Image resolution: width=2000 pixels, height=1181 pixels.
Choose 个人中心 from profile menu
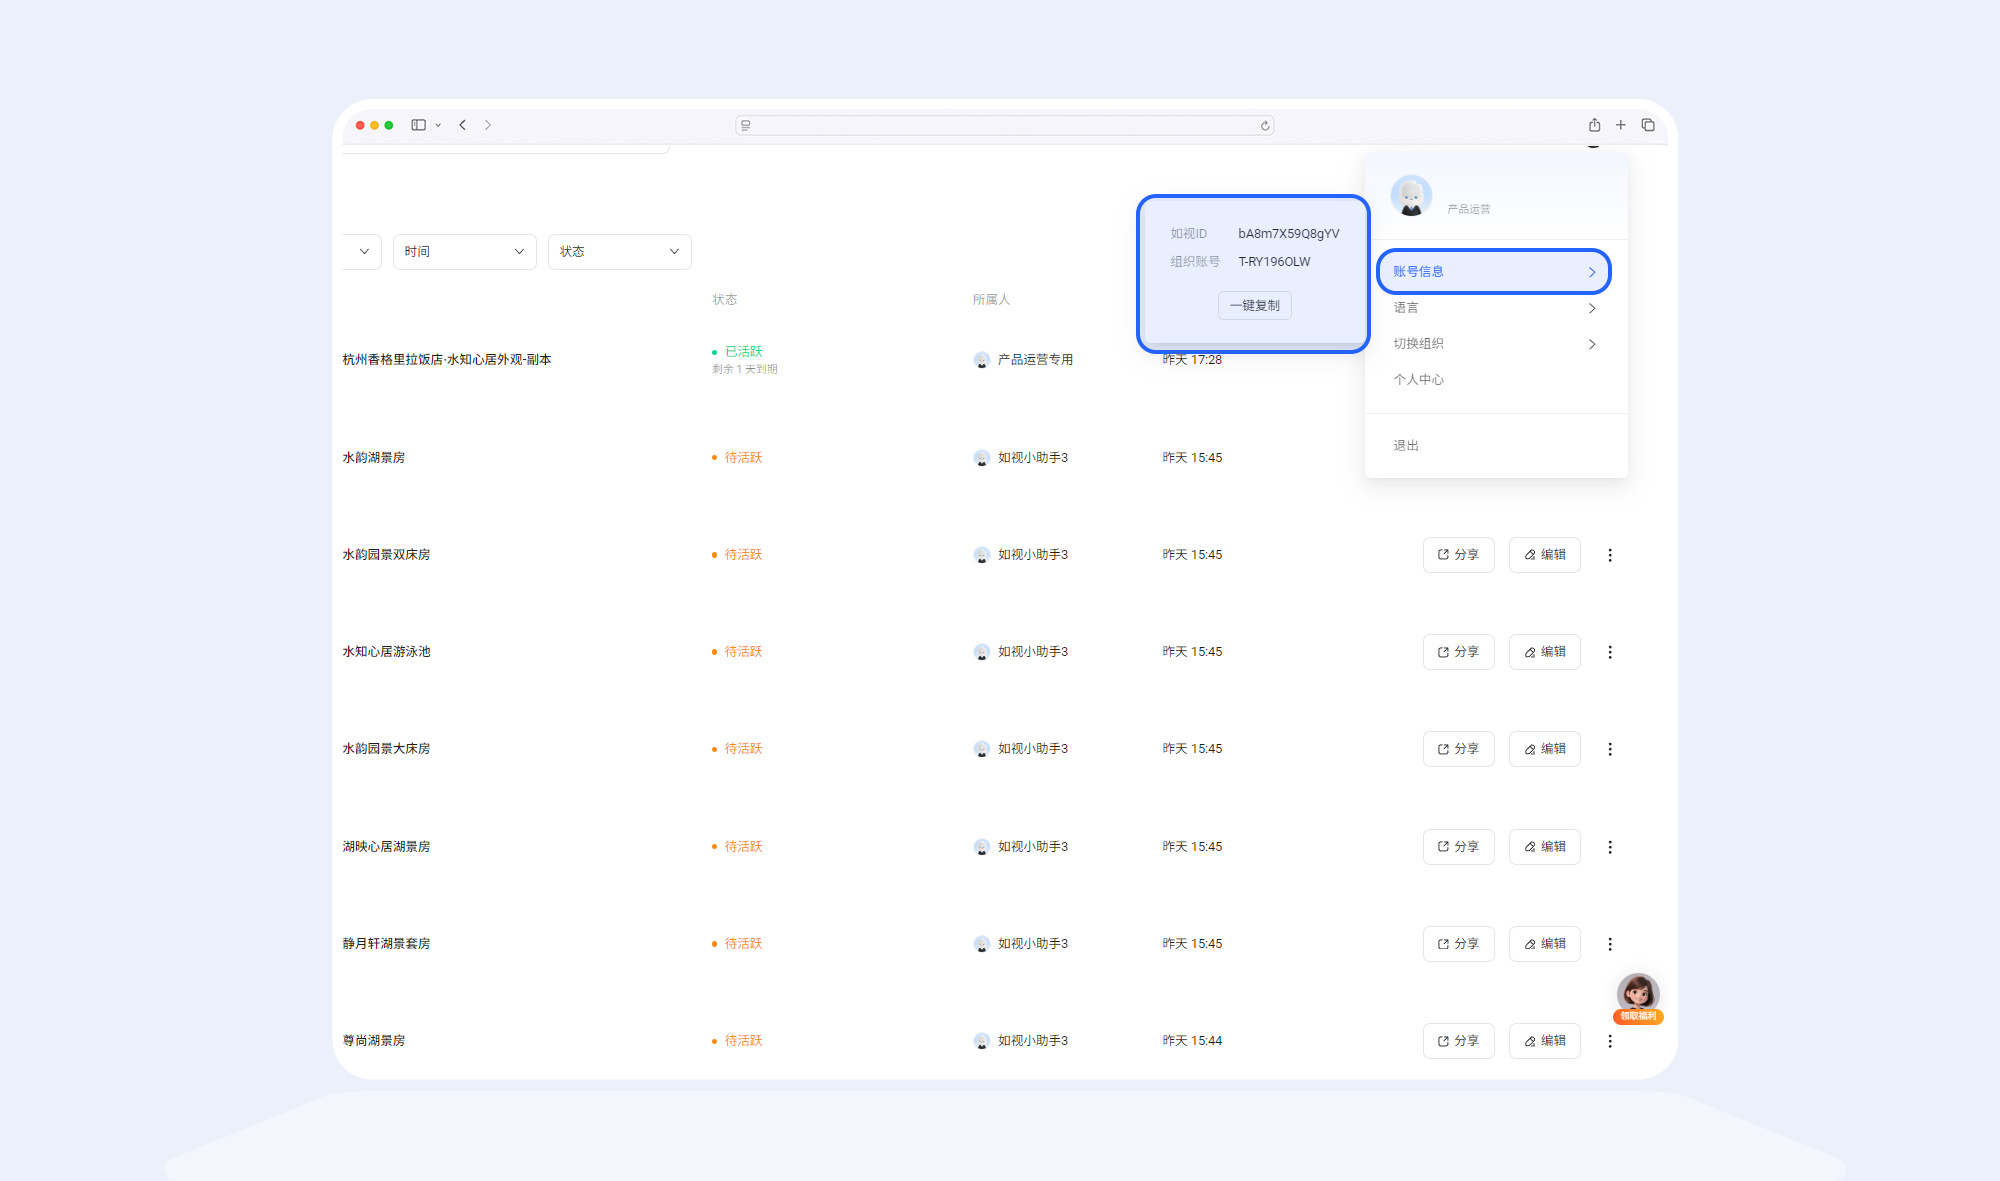click(x=1419, y=380)
